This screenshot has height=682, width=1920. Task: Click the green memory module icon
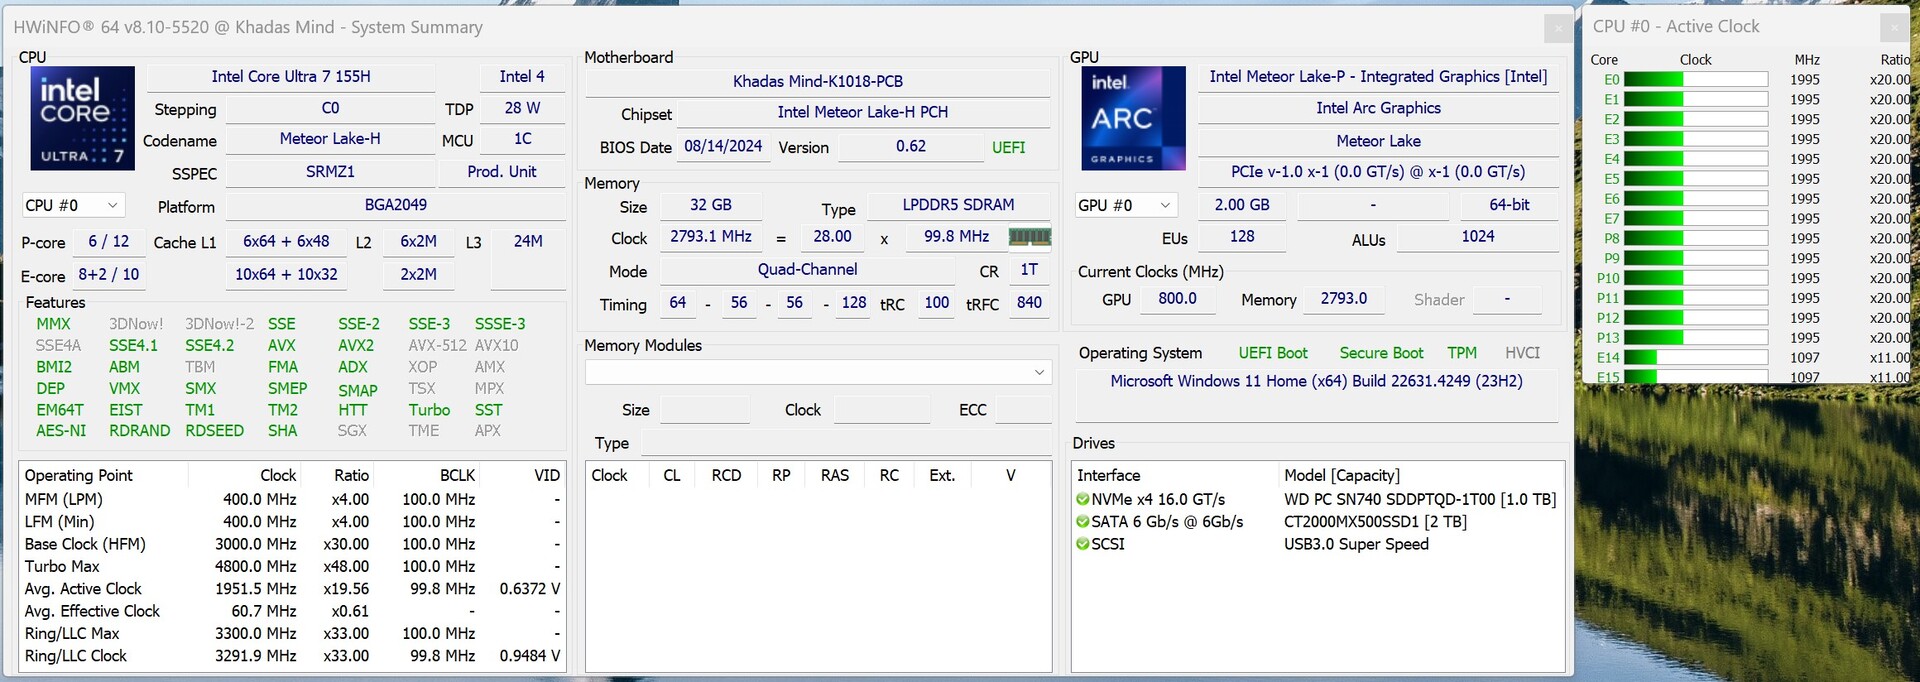tap(1029, 237)
